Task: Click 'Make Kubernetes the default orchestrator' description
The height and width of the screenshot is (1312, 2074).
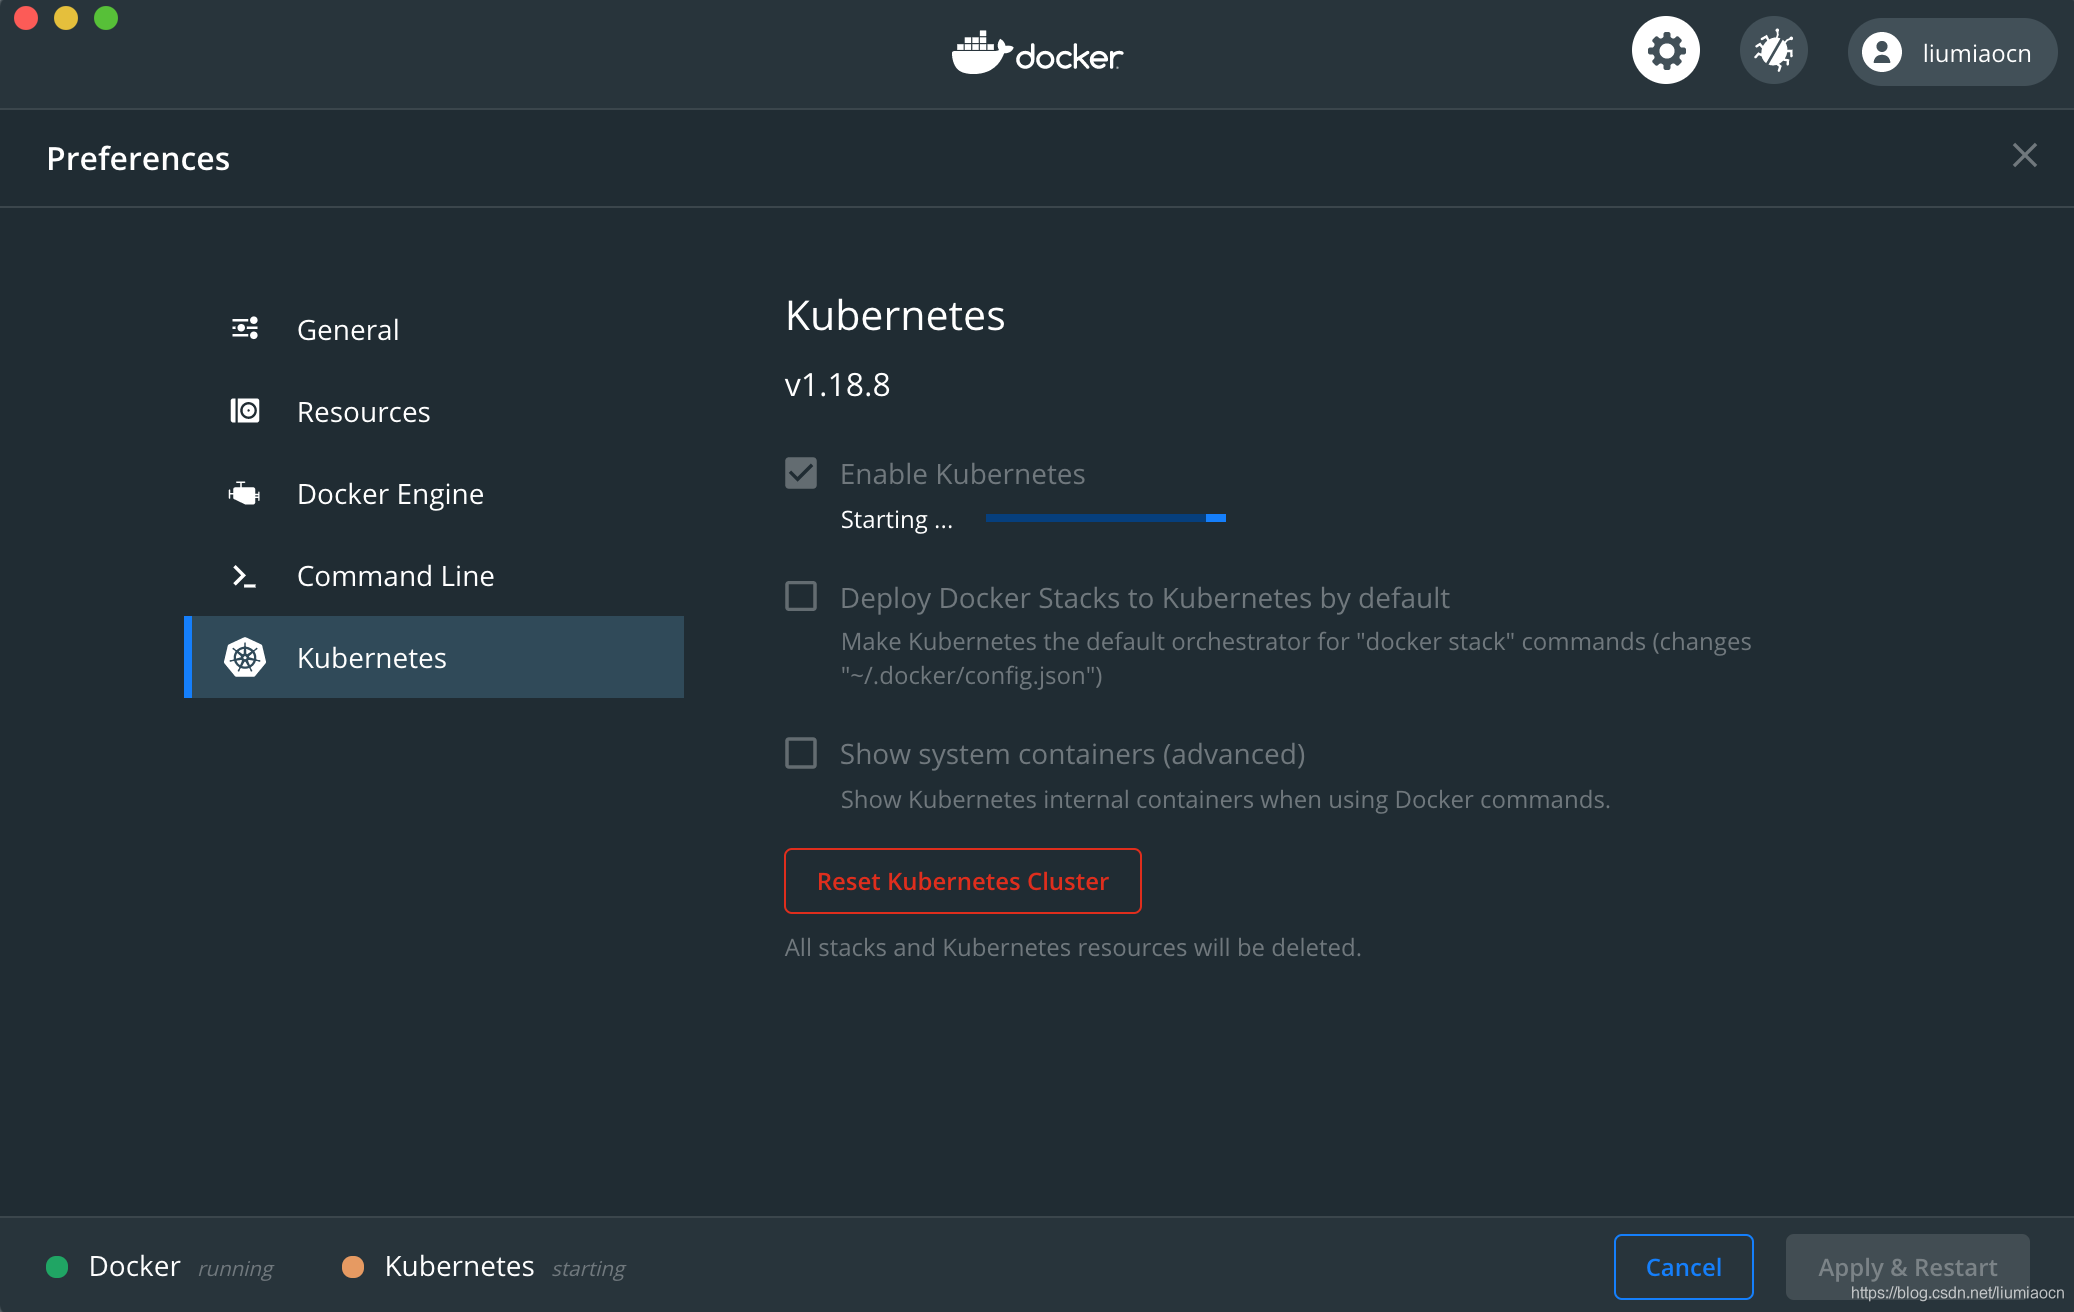Action: pos(1296,658)
